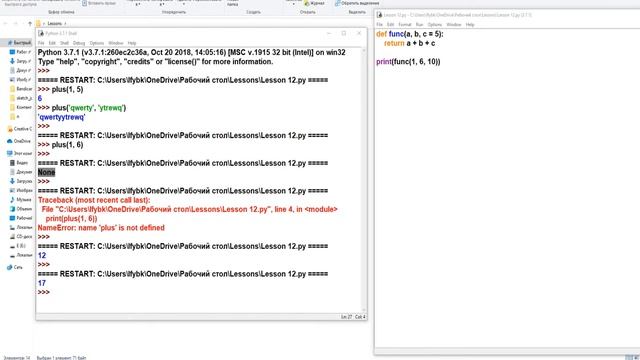Click print(func(1, 6, 10)) line in editor
This screenshot has height=360, width=640.
(408, 62)
